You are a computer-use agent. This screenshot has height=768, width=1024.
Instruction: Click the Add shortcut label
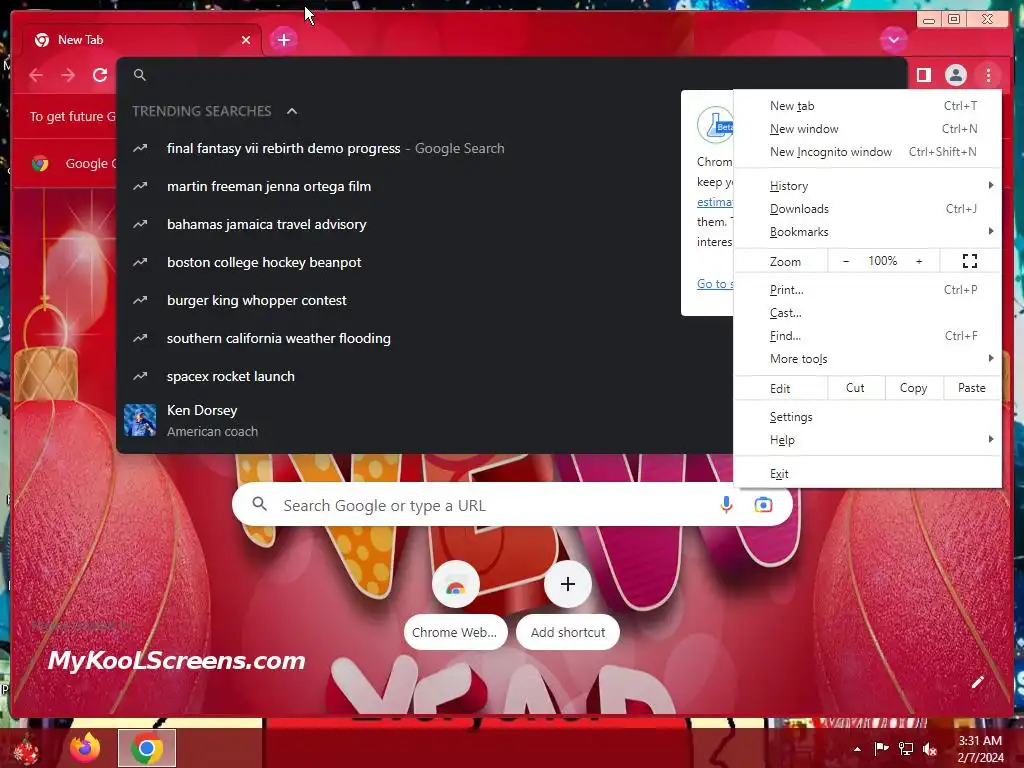pos(568,632)
